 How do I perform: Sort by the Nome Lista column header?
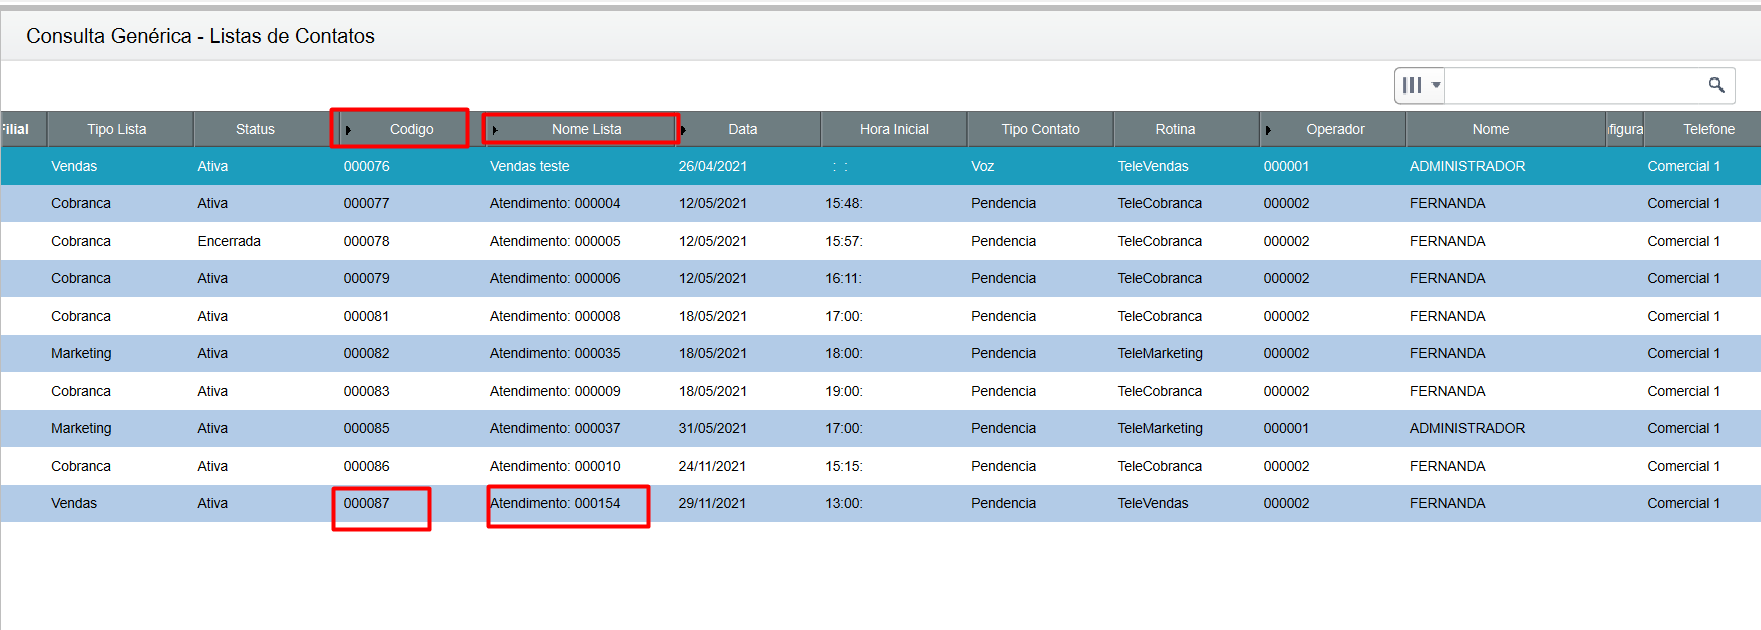click(586, 129)
